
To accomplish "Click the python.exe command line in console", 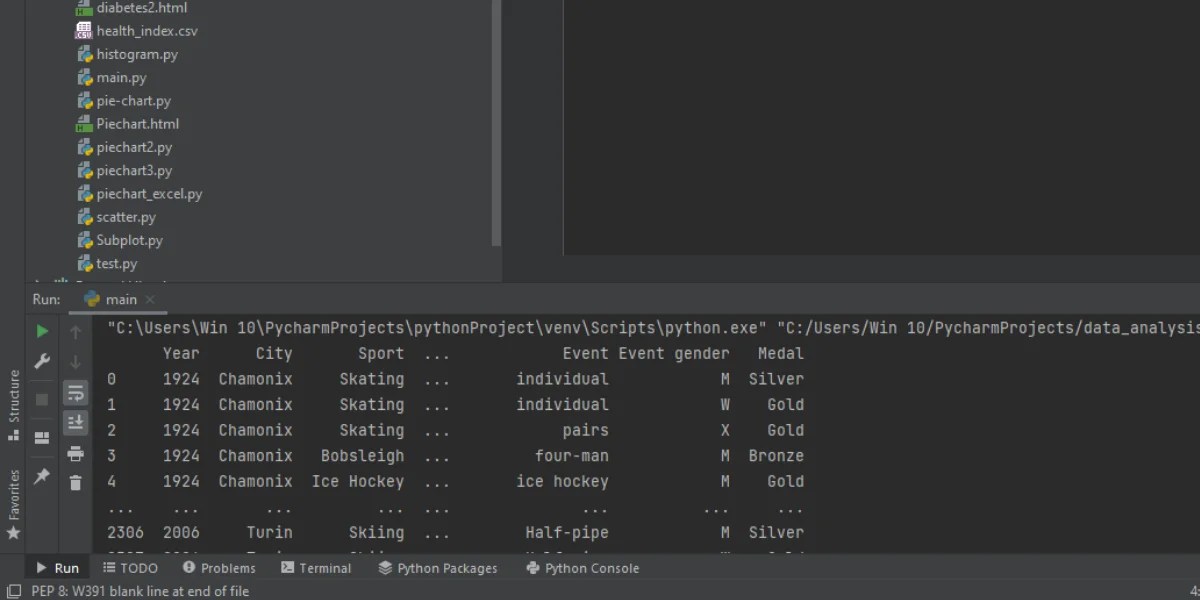I will [x=653, y=328].
